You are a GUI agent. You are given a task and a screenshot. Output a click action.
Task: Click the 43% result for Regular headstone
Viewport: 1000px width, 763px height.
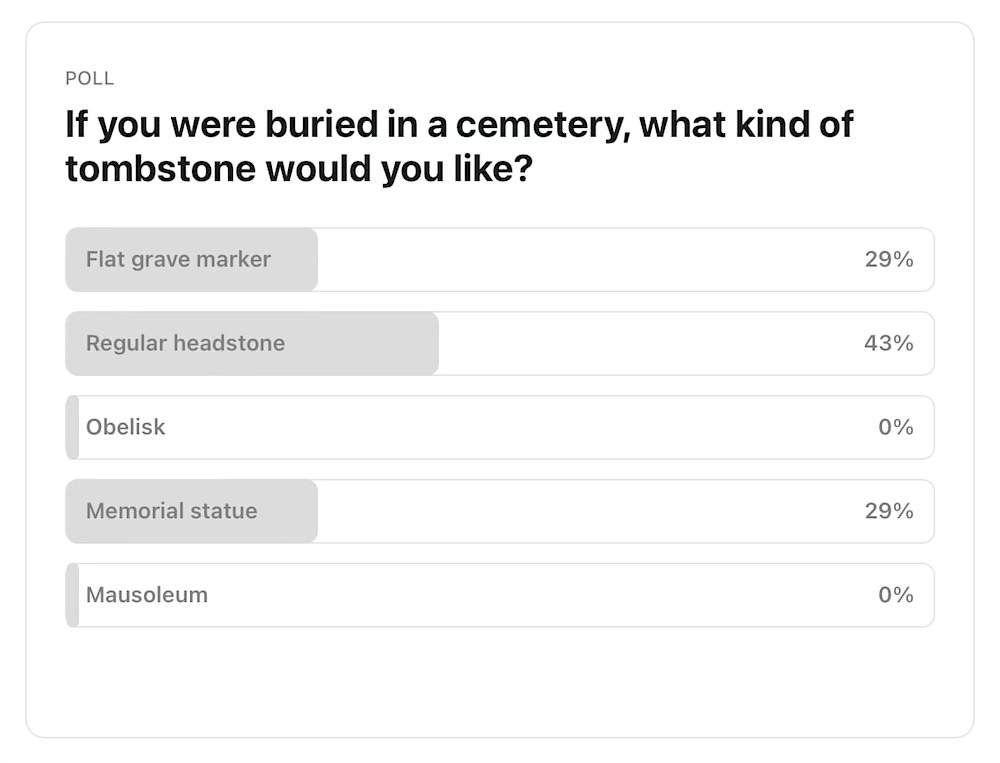pos(888,343)
